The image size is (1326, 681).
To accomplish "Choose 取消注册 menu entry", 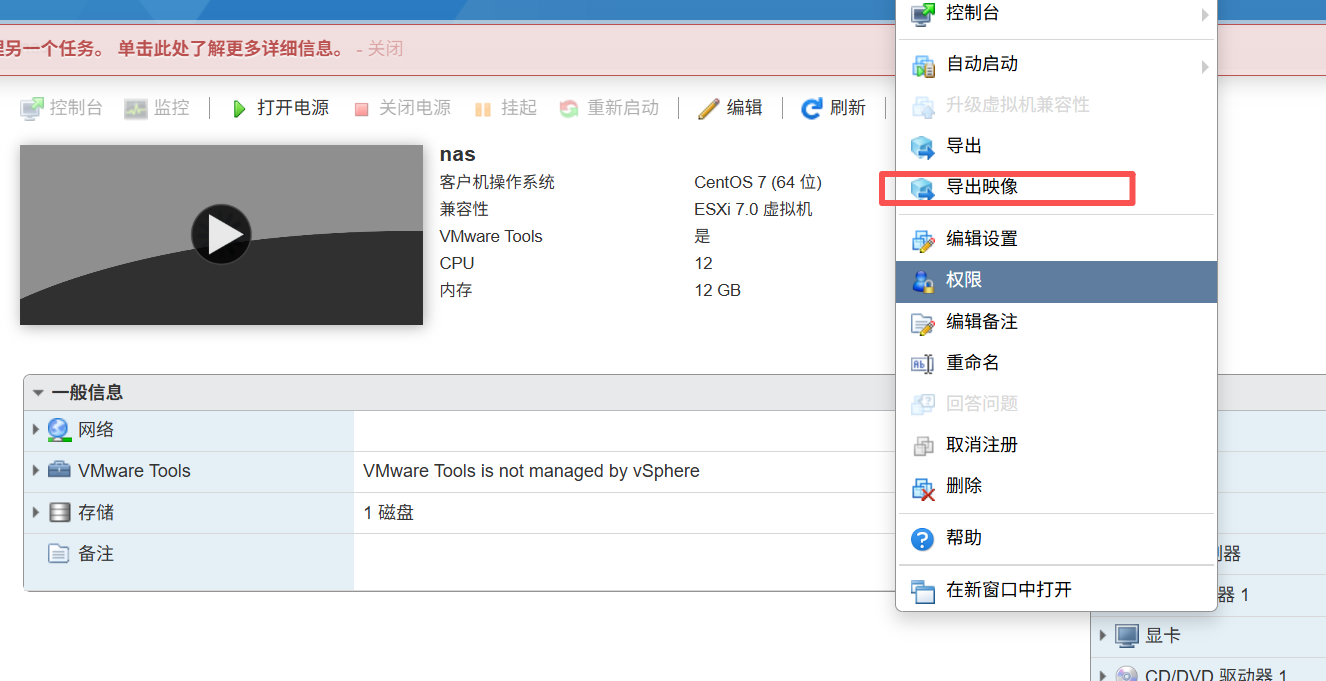I will [1056, 445].
